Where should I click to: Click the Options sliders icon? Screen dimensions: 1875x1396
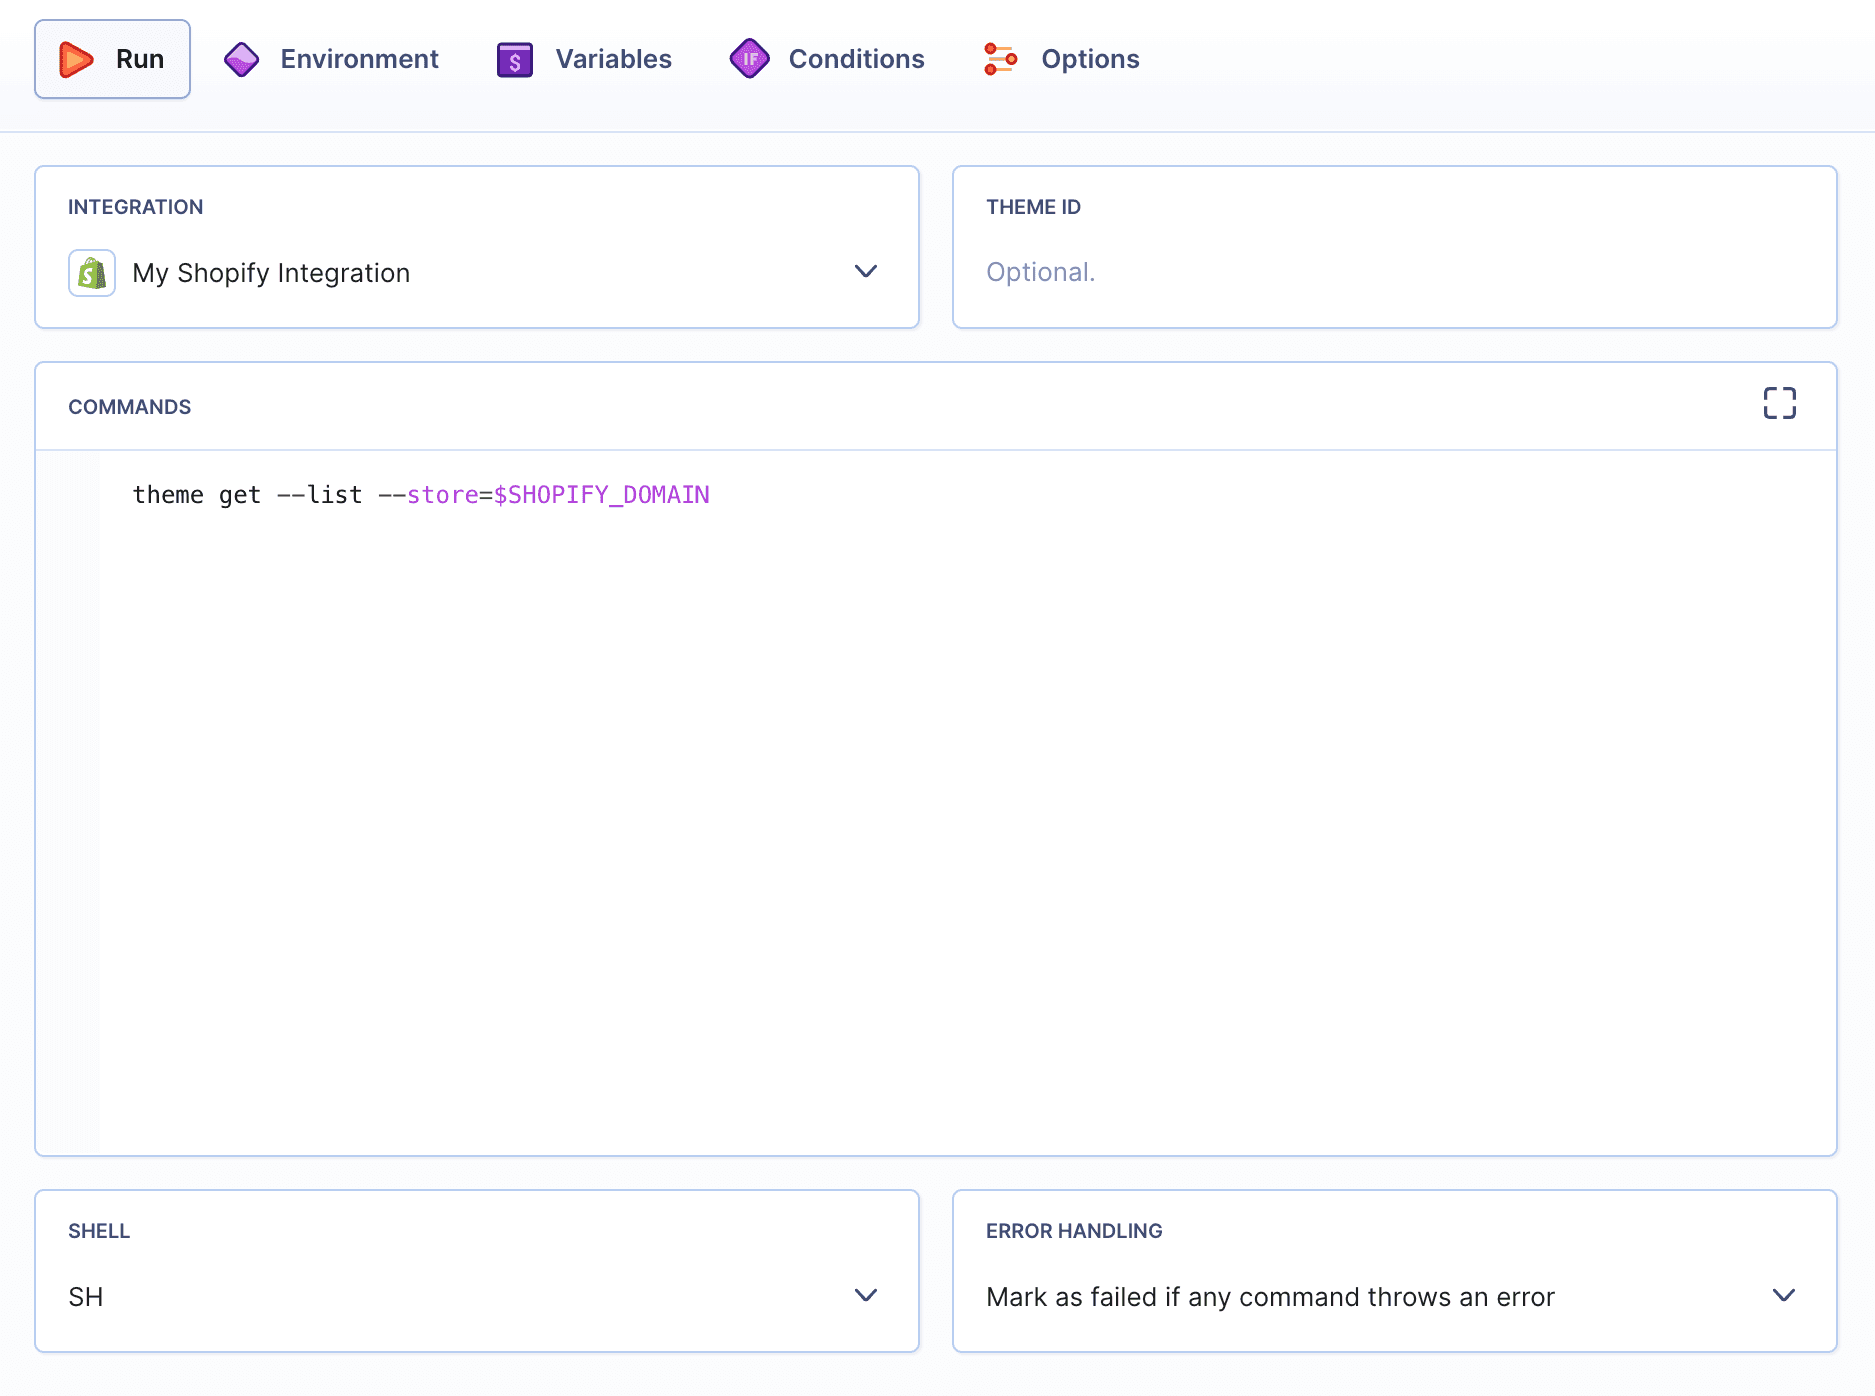point(1000,58)
